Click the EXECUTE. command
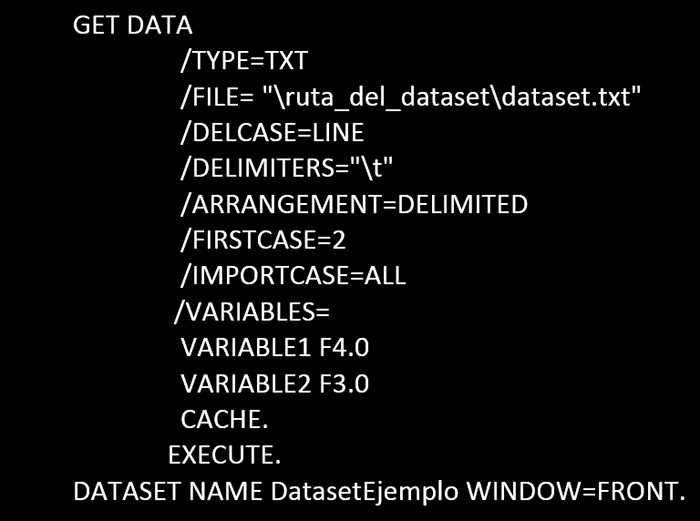Image resolution: width=700 pixels, height=521 pixels. click(225, 456)
